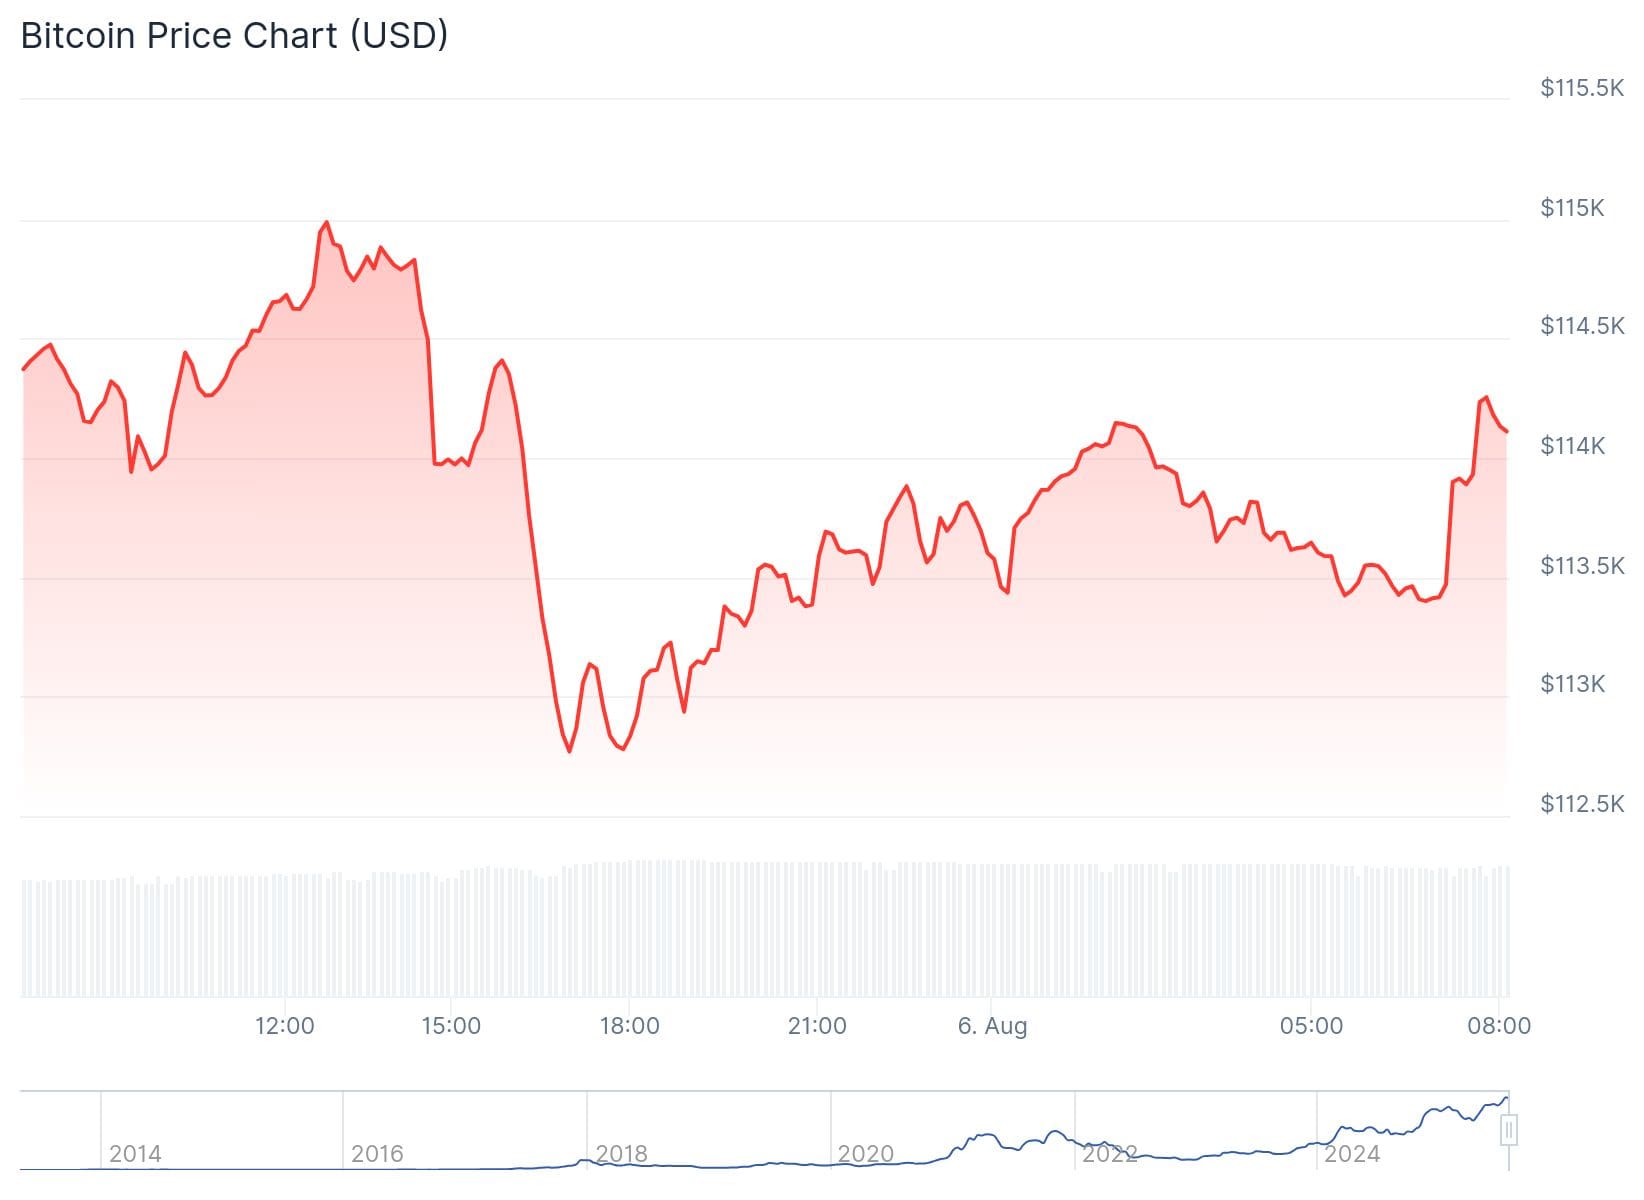Viewport: 1644px width, 1200px height.
Task: Click the 05:00 time axis label
Action: click(x=1312, y=1026)
